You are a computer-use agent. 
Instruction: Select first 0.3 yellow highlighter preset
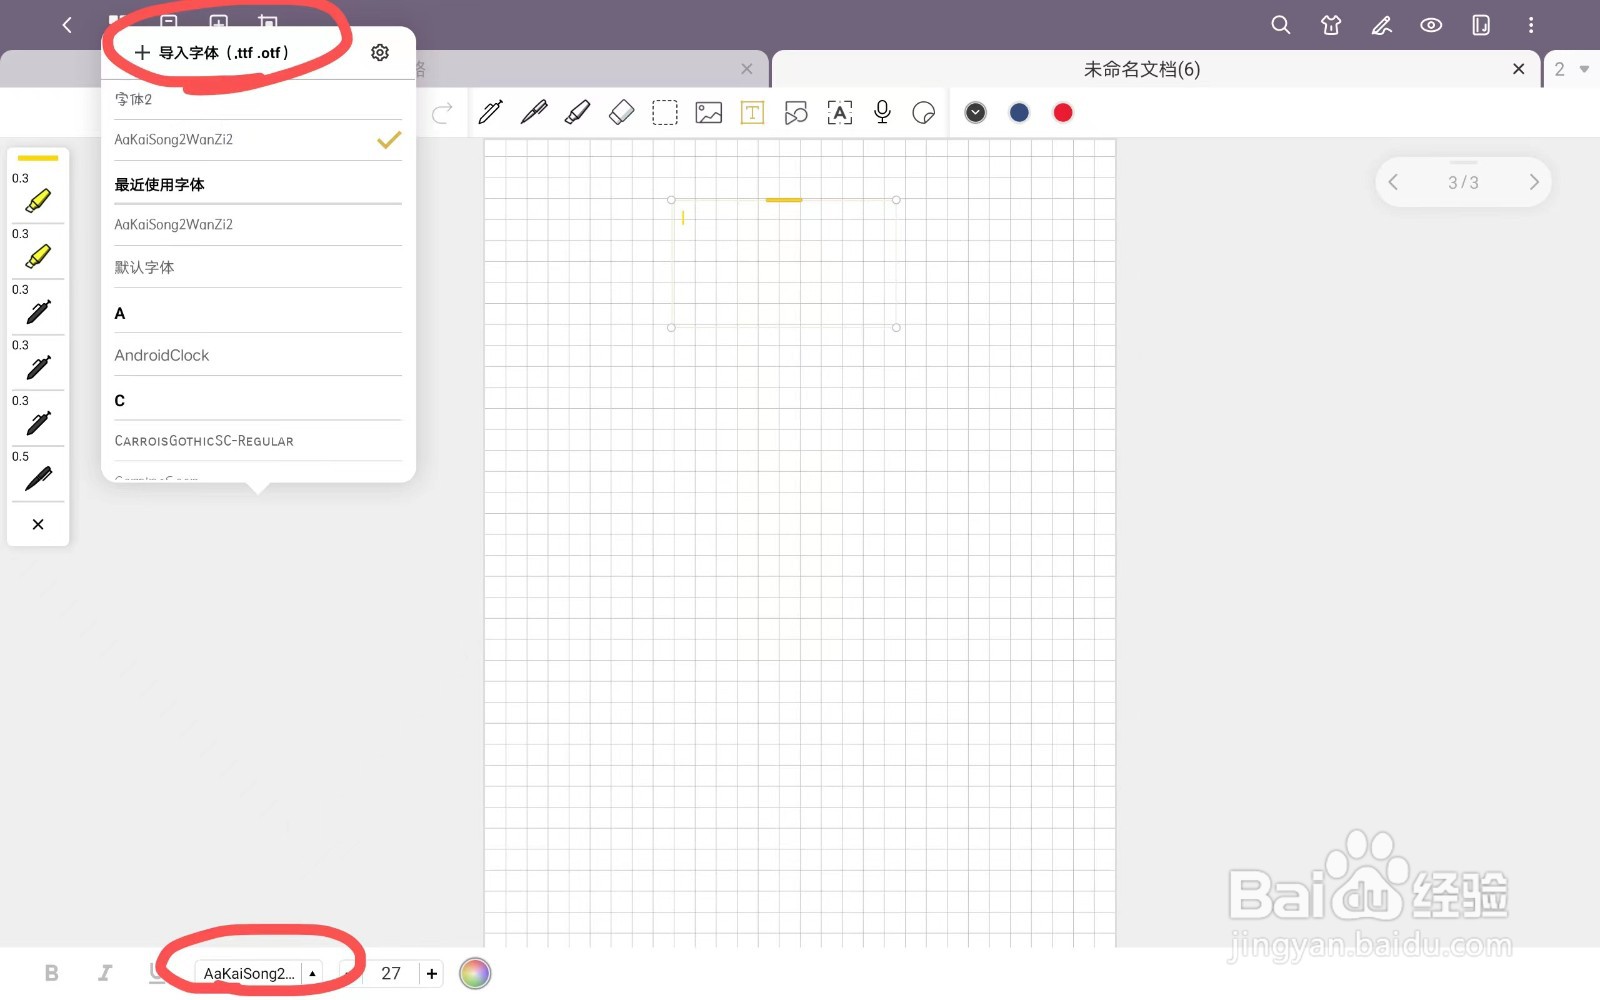coord(38,194)
